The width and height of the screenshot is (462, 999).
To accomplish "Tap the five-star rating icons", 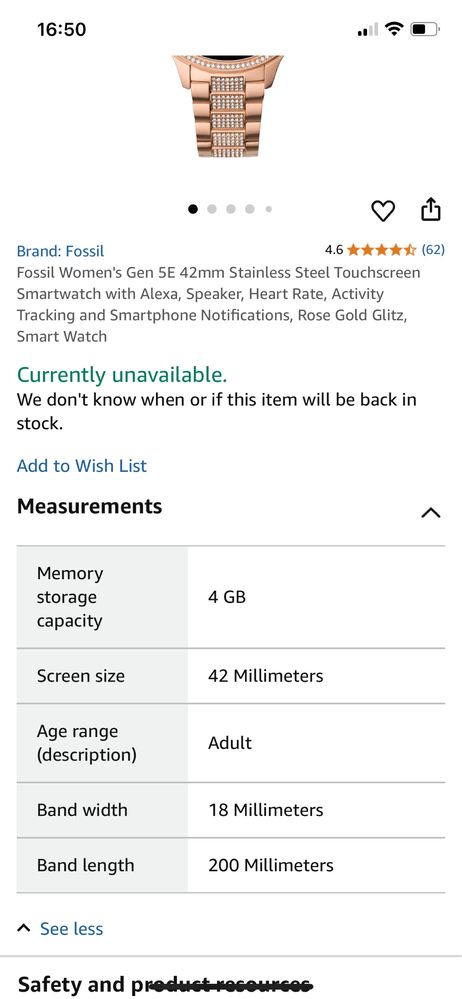I will (x=381, y=250).
